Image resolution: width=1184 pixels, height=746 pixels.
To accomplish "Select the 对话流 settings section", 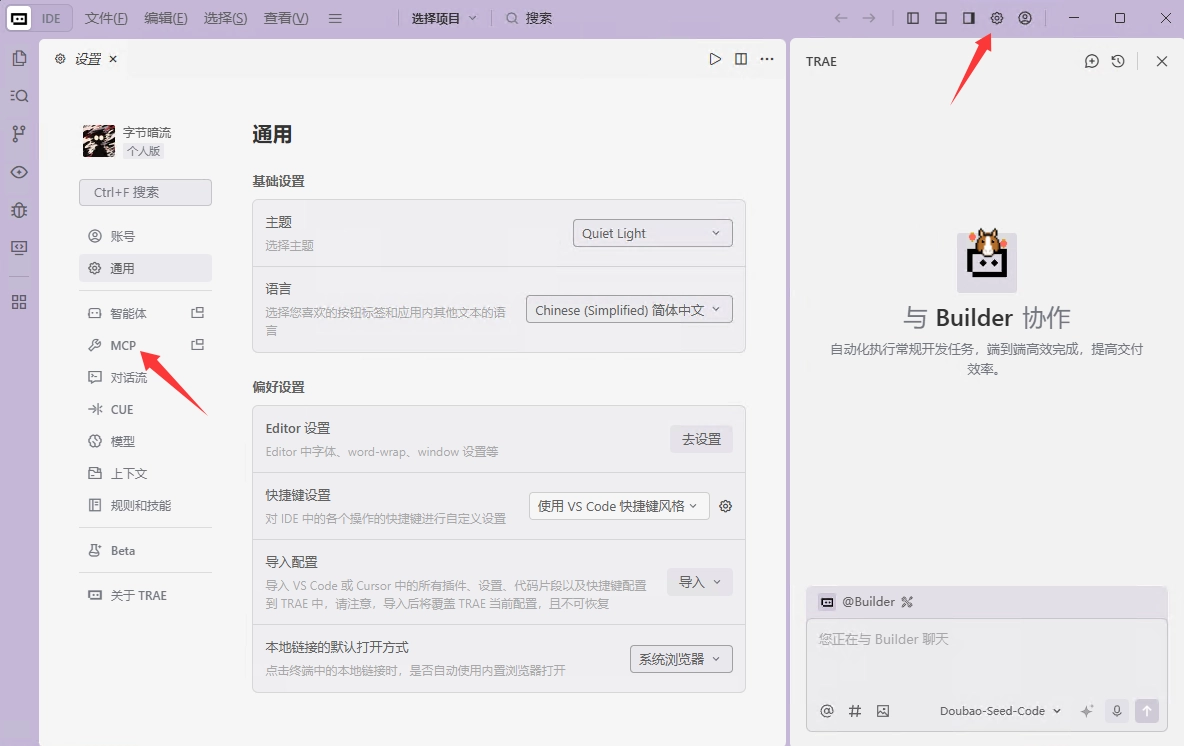I will pos(145,378).
